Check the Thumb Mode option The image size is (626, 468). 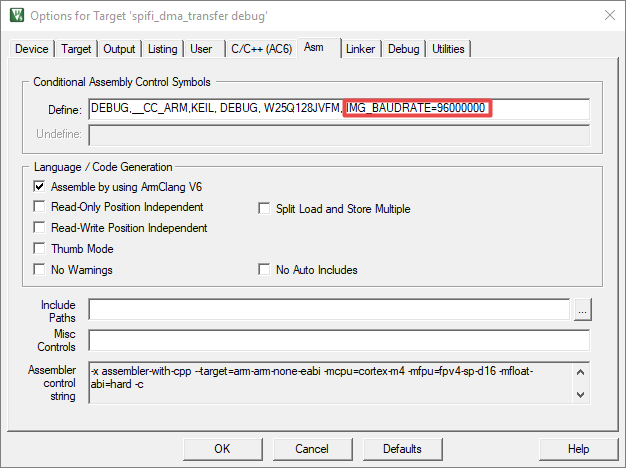[40, 249]
